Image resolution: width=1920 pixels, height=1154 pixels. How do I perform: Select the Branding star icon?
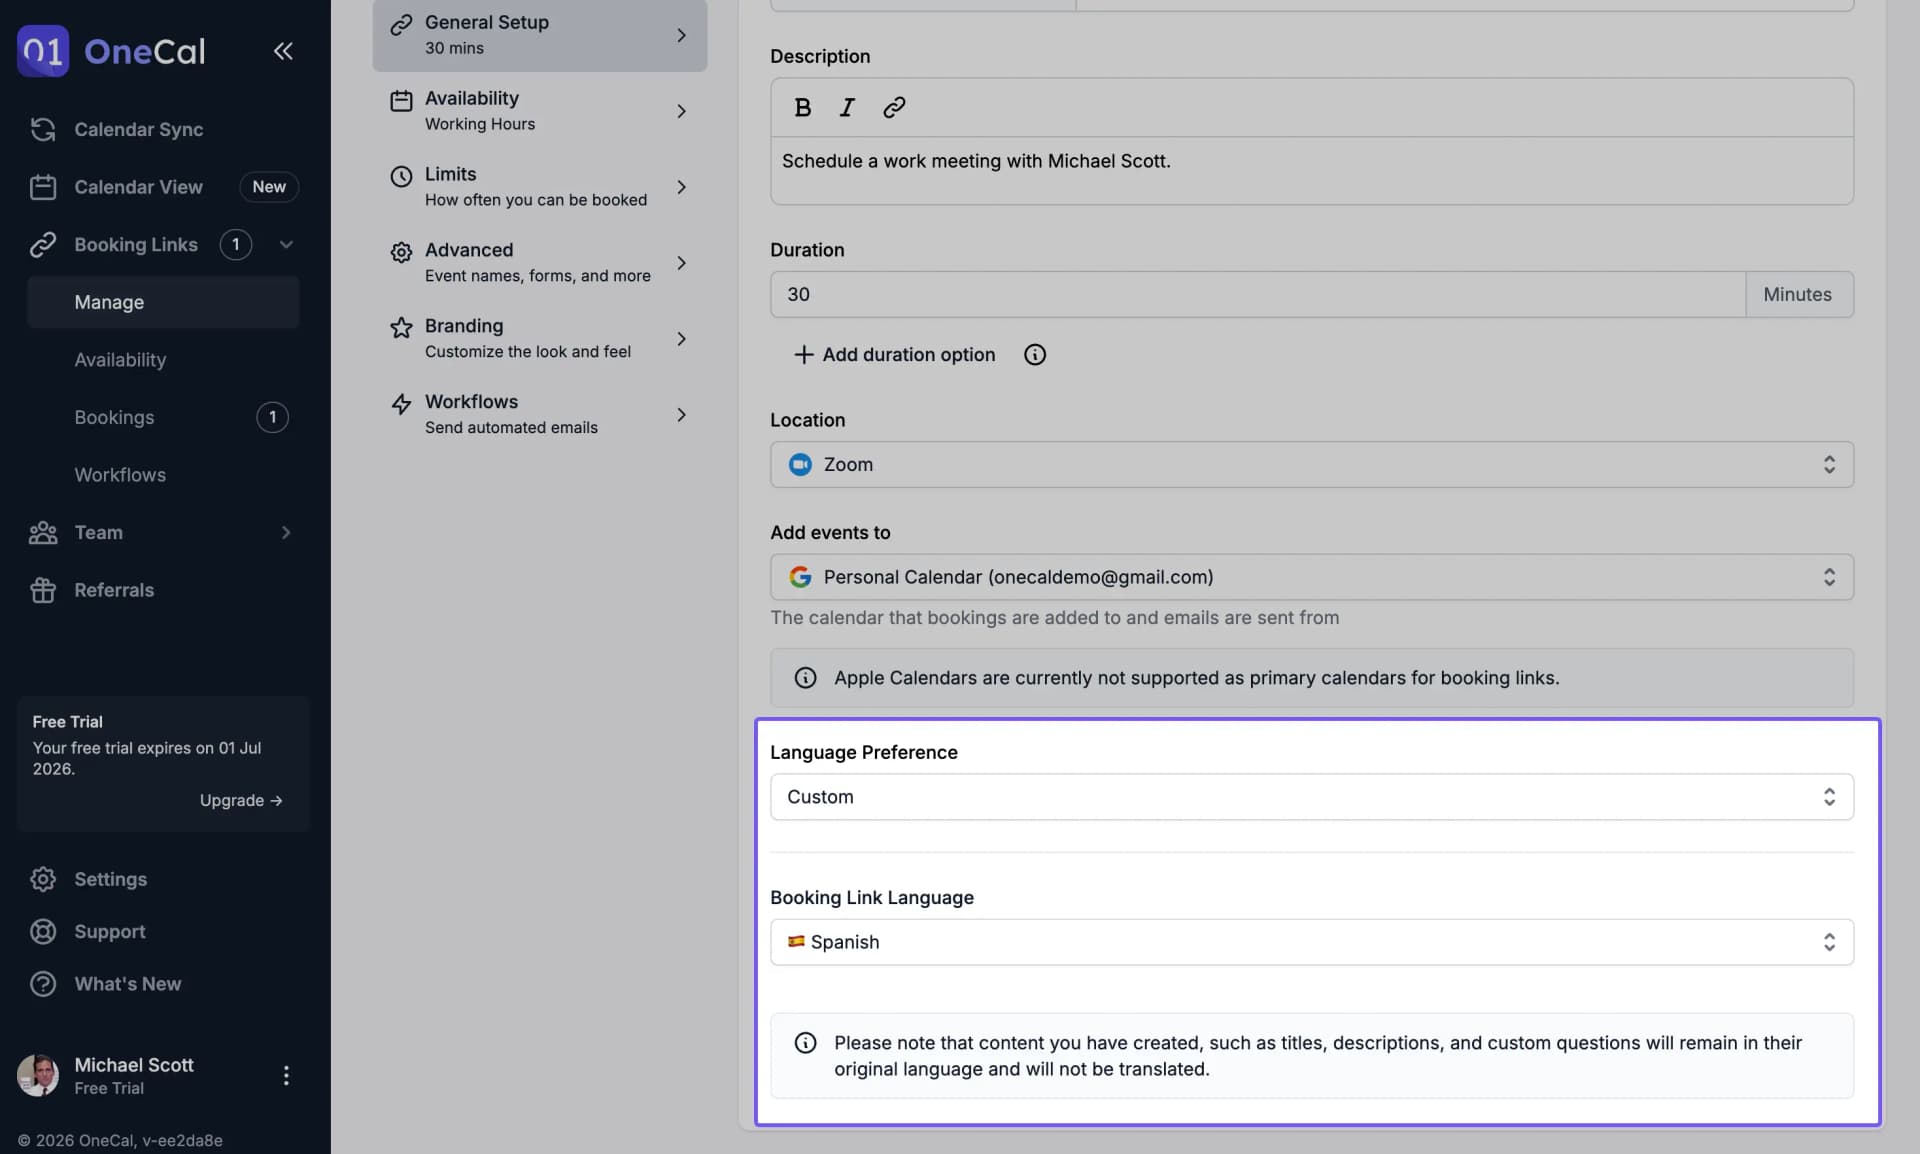(x=401, y=328)
